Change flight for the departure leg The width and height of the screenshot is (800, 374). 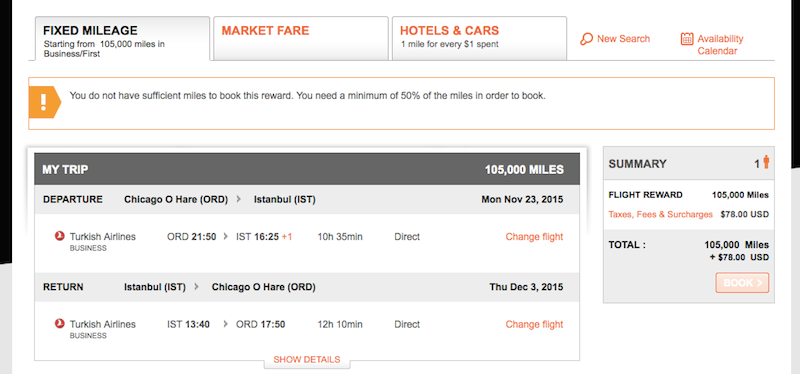coord(534,237)
